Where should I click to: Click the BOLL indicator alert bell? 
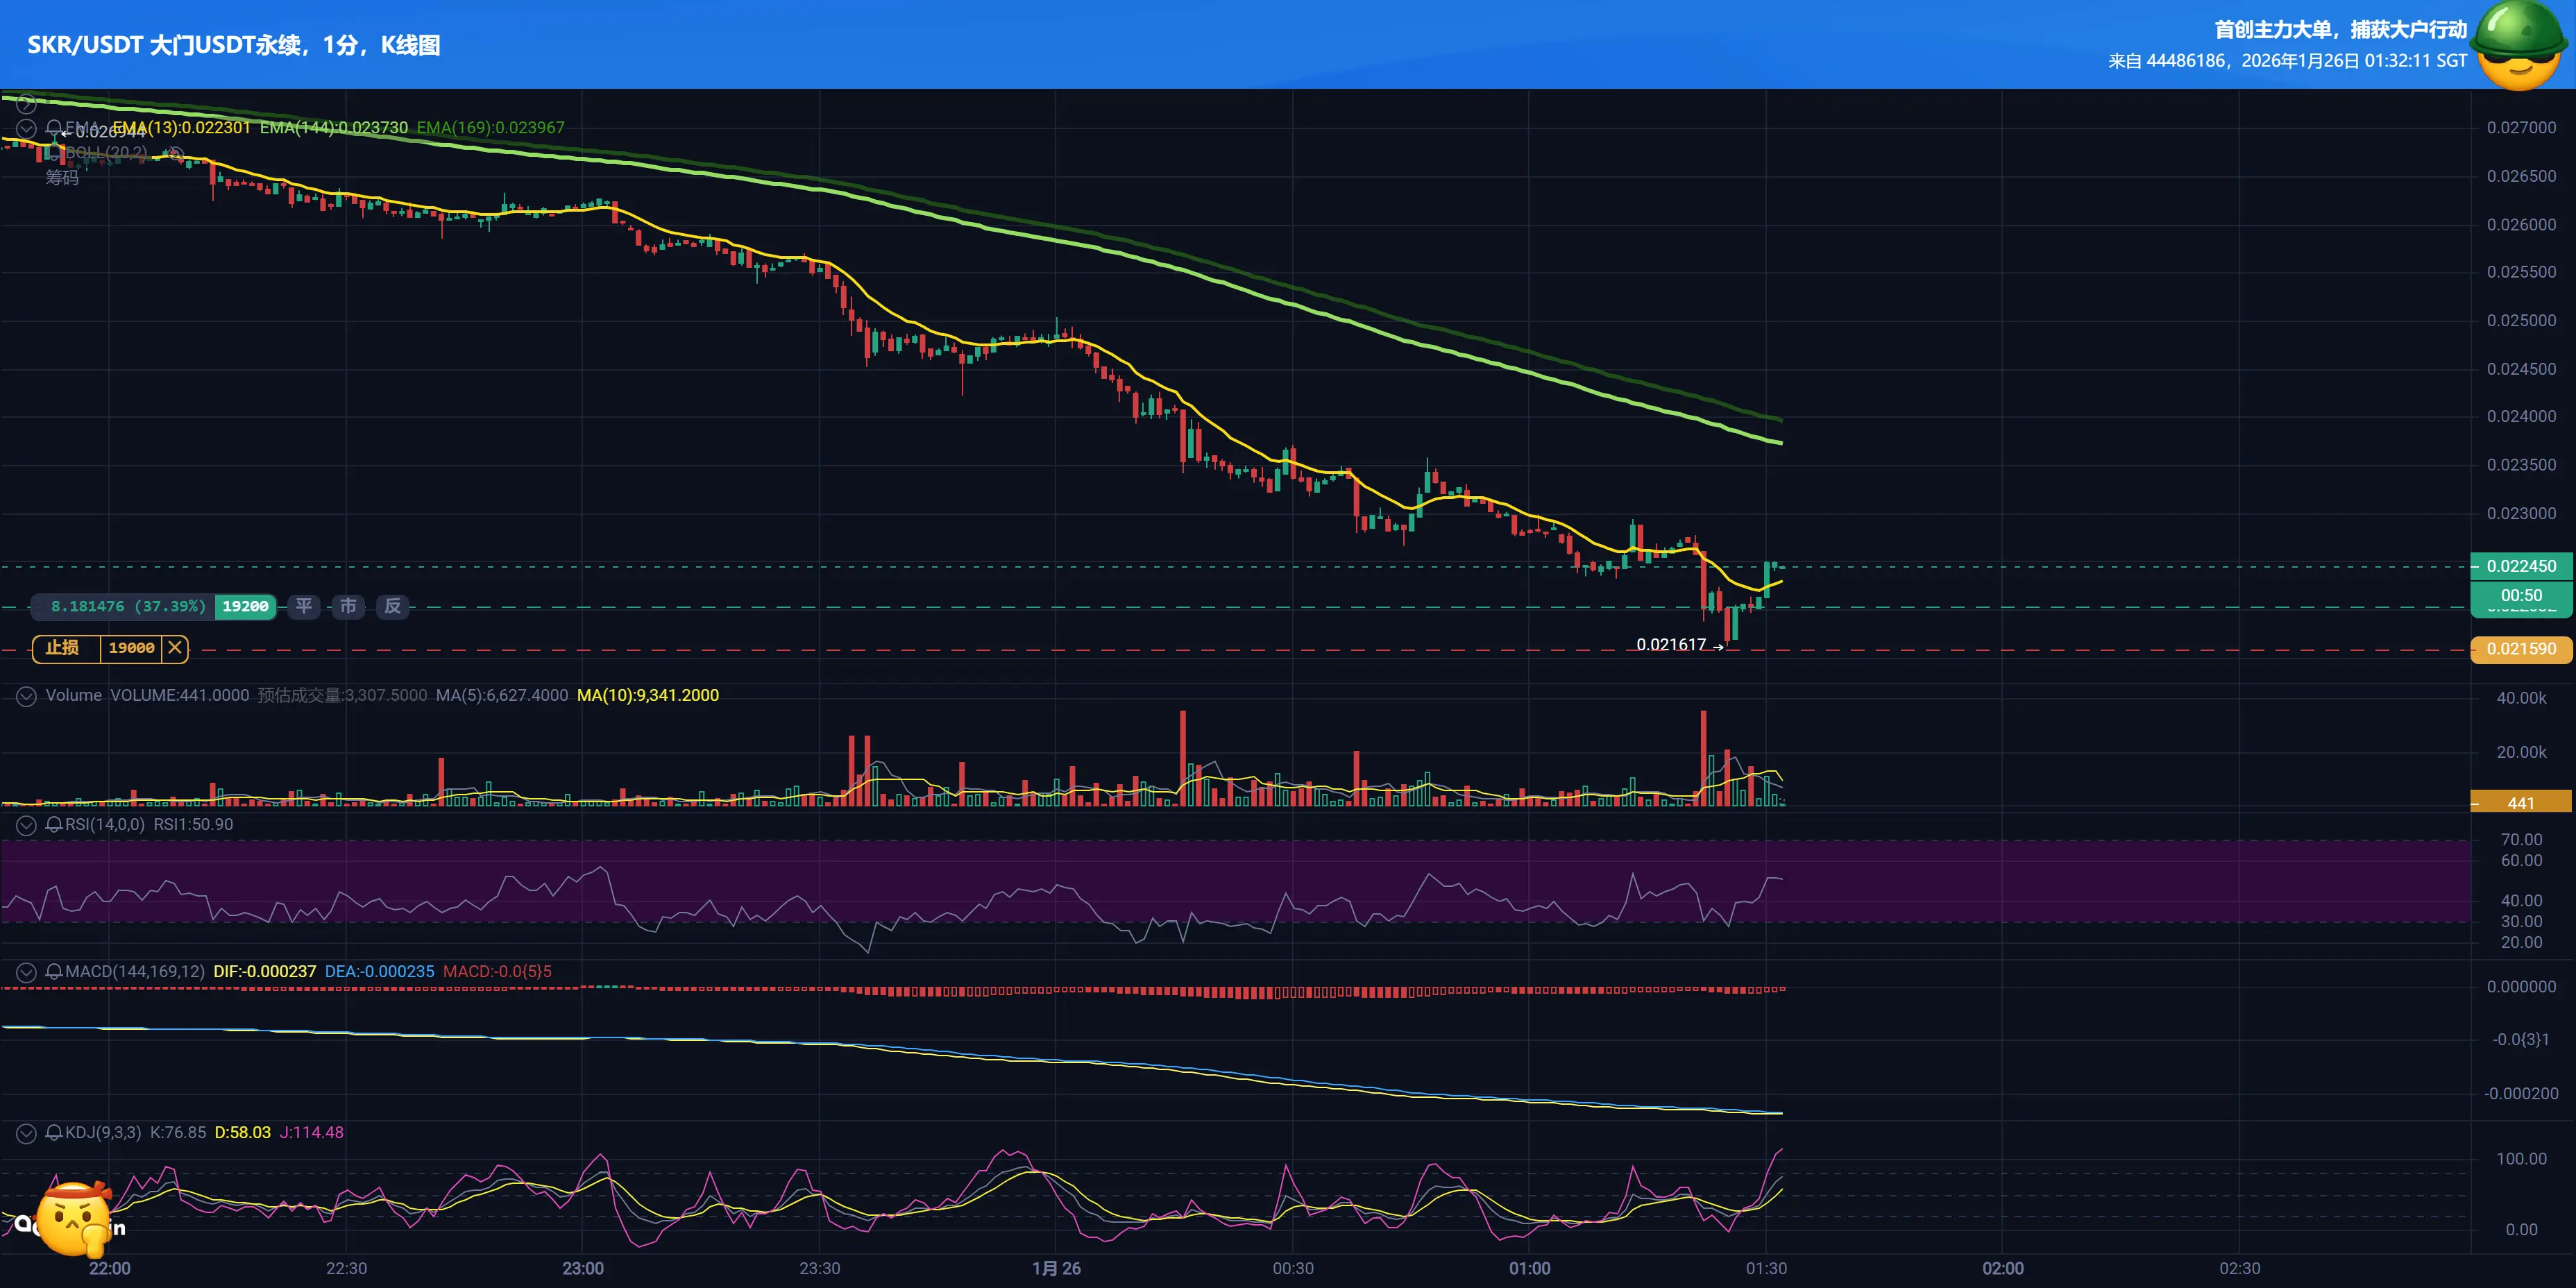[54, 153]
